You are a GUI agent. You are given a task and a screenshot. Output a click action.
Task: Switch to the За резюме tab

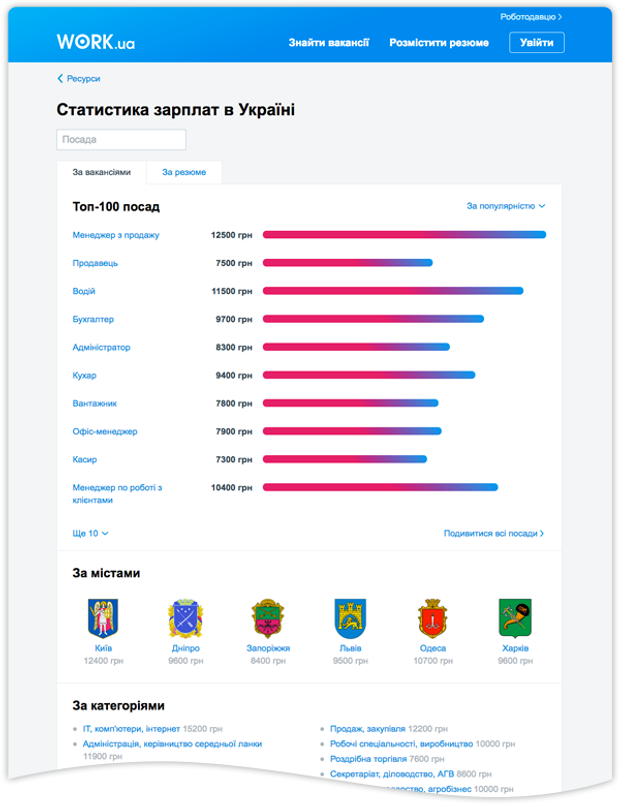point(184,172)
